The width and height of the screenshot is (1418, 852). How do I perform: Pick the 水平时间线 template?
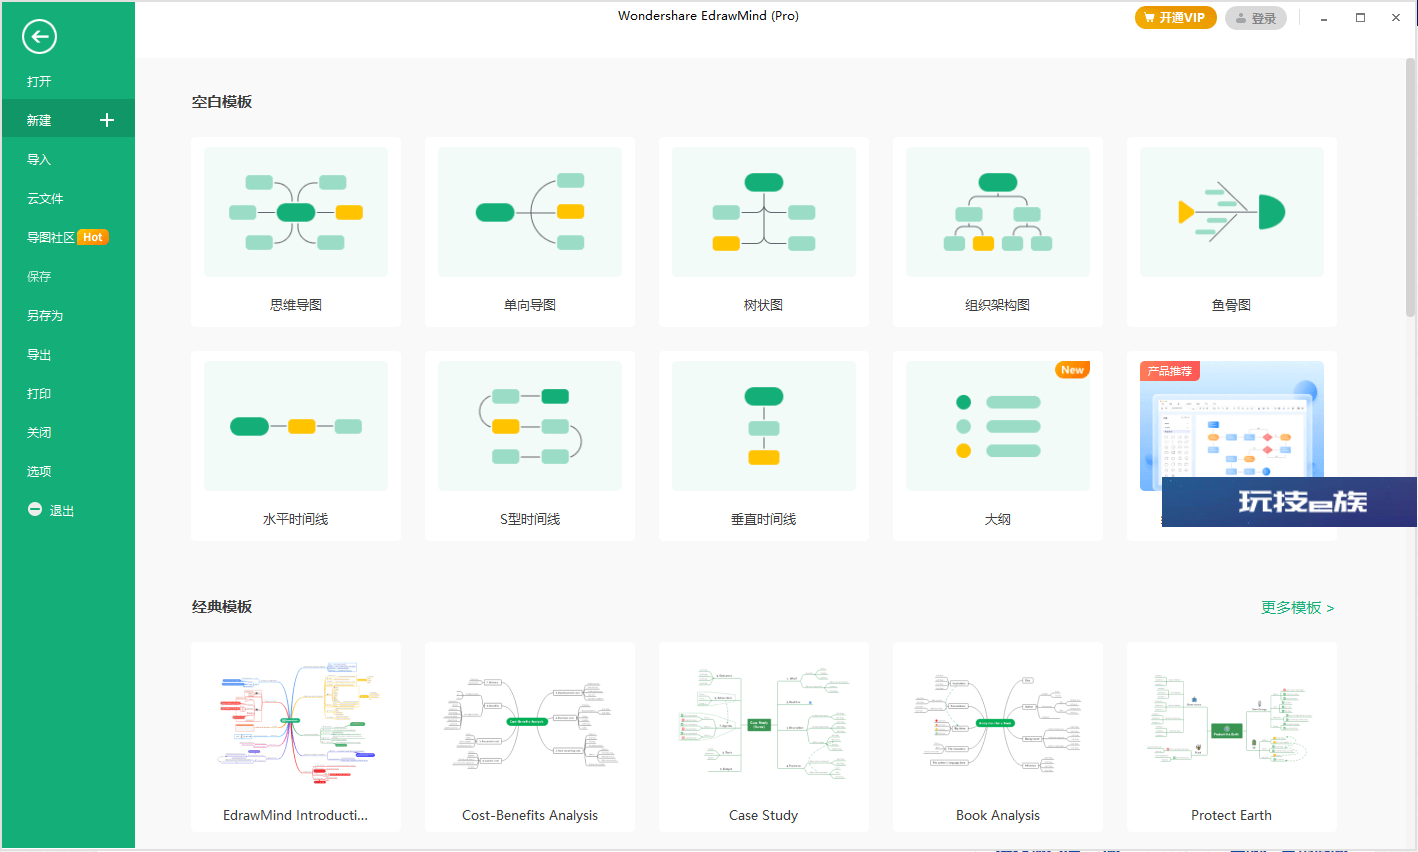click(296, 446)
